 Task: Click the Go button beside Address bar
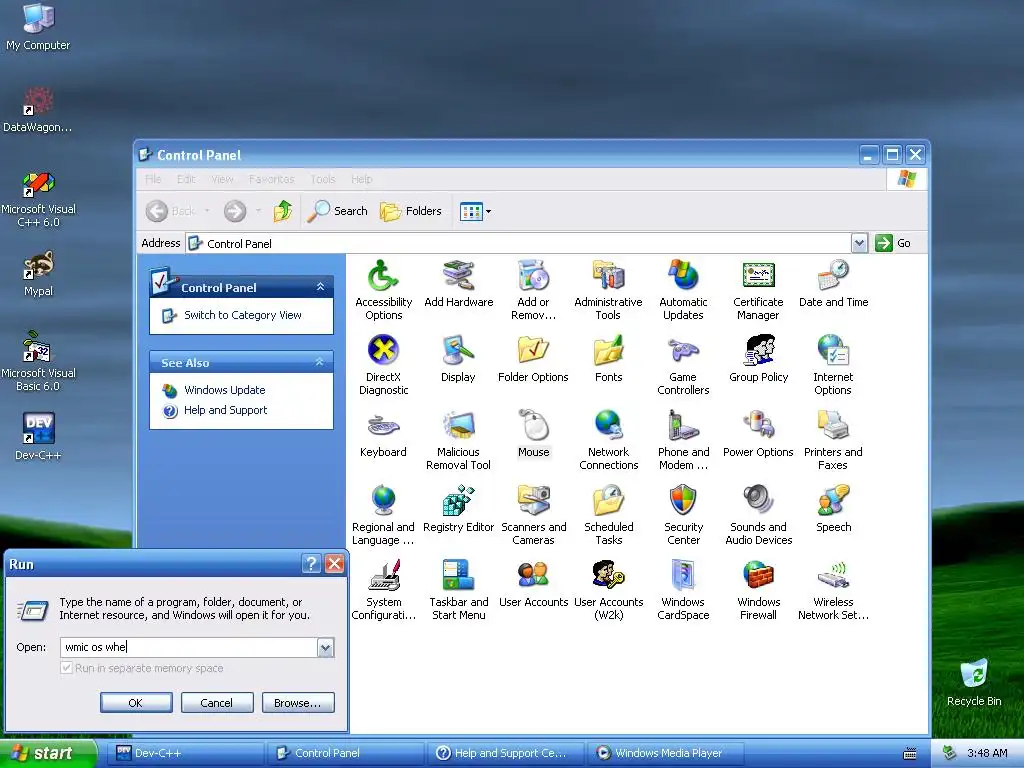tap(894, 243)
